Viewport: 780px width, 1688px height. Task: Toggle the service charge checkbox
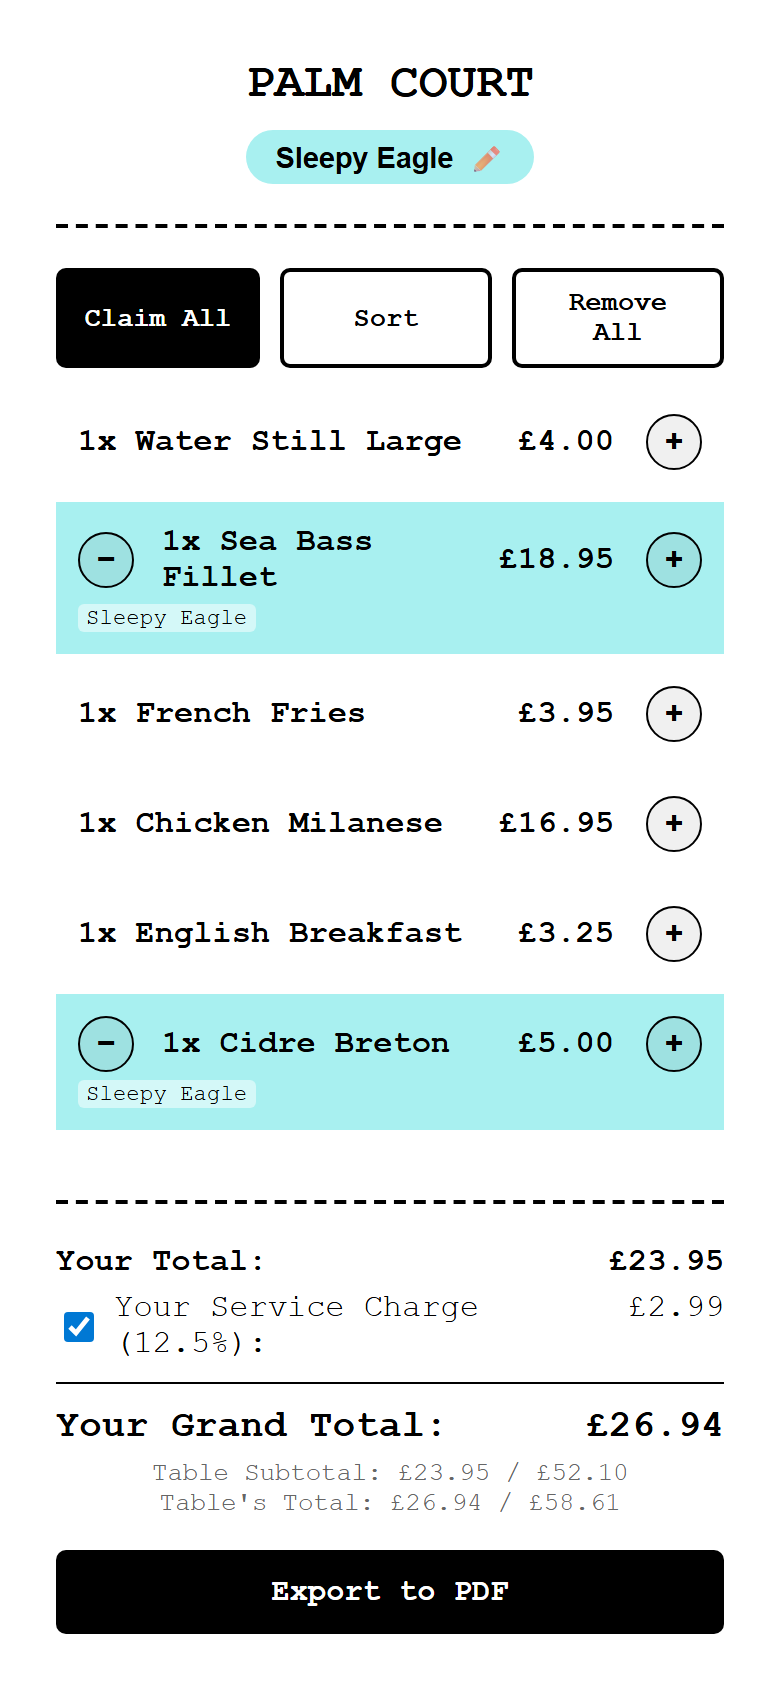(79, 1327)
